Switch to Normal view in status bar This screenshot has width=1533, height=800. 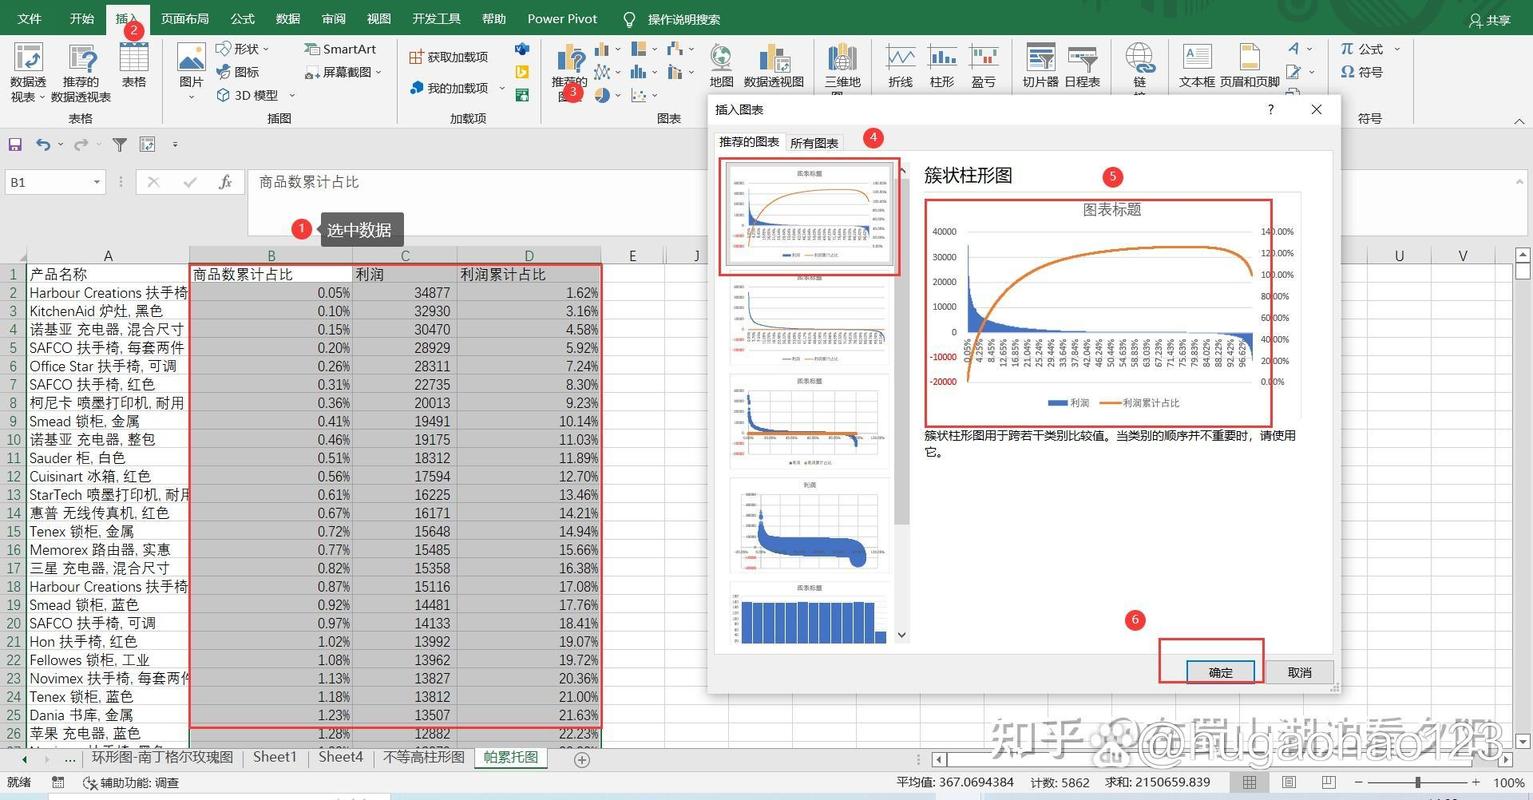pos(1249,783)
